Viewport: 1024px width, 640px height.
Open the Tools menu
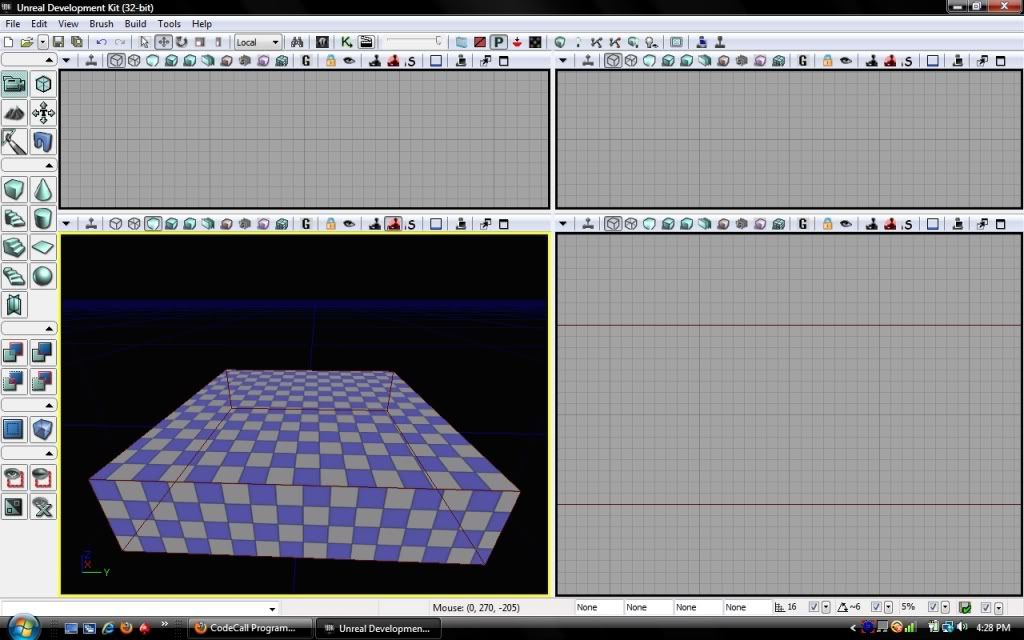point(169,24)
